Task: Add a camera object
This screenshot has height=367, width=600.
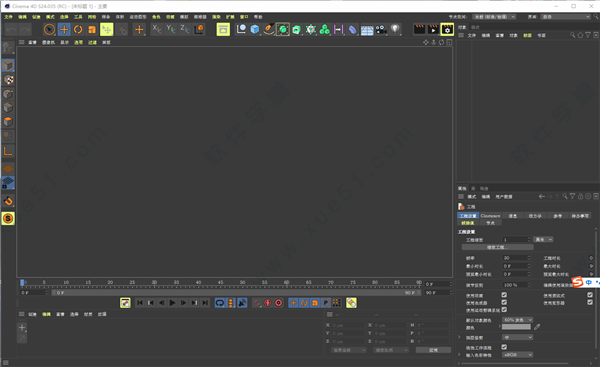Action: pos(381,29)
